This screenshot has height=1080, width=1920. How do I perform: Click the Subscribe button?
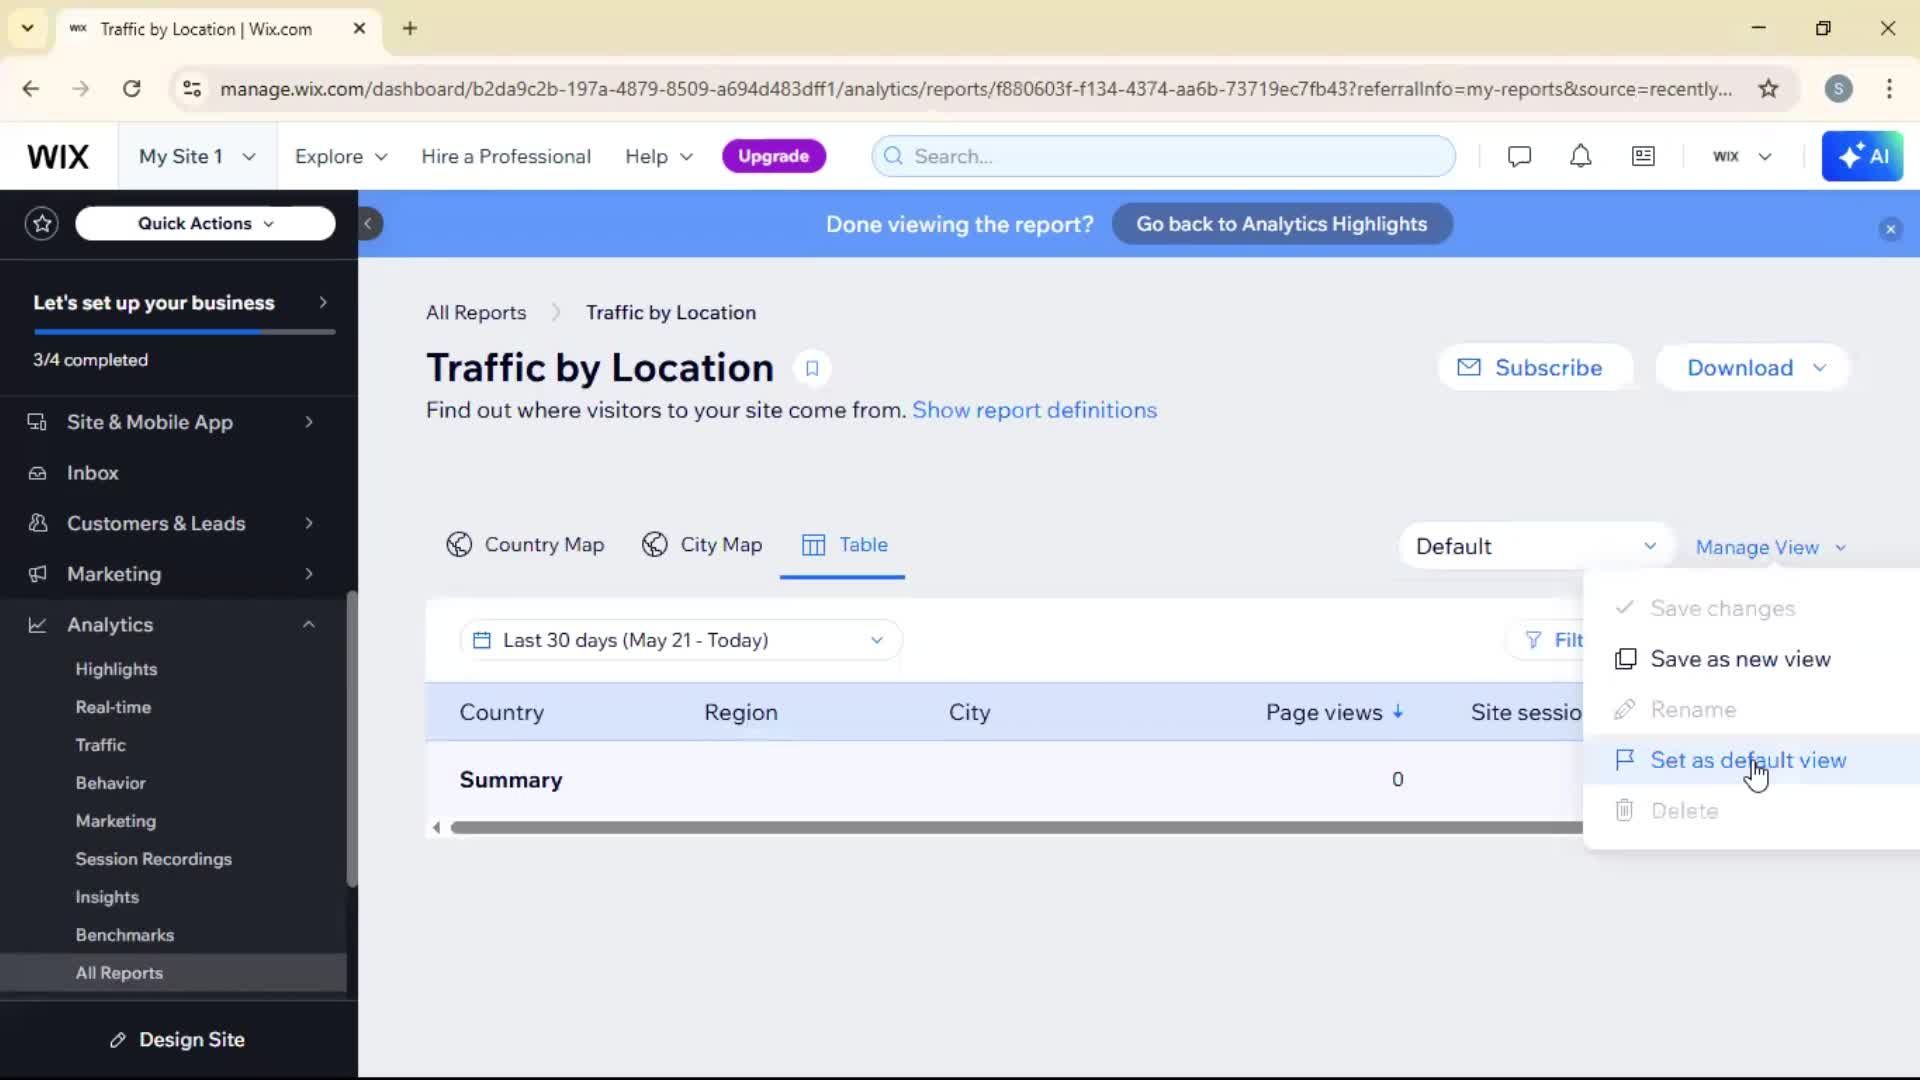(x=1533, y=368)
